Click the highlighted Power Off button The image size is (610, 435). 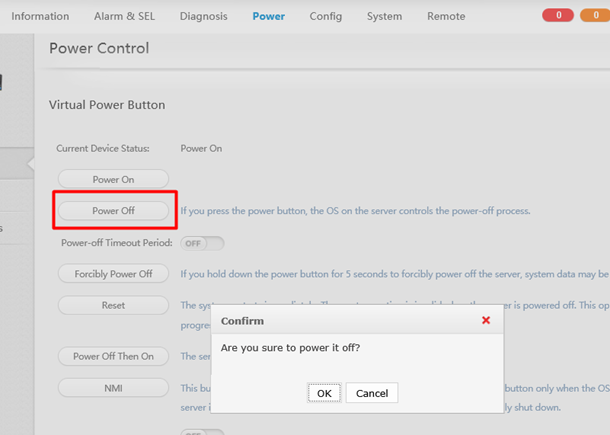113,211
